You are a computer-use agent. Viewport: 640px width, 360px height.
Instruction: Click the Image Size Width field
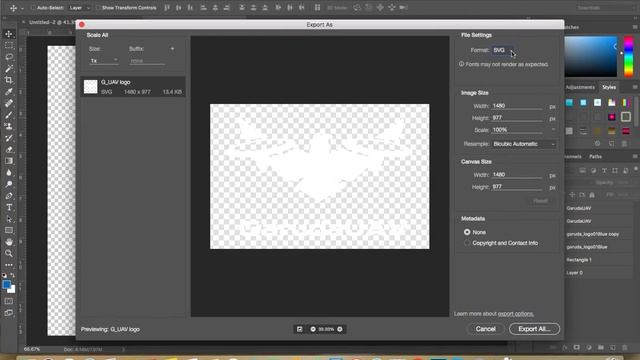click(x=517, y=106)
